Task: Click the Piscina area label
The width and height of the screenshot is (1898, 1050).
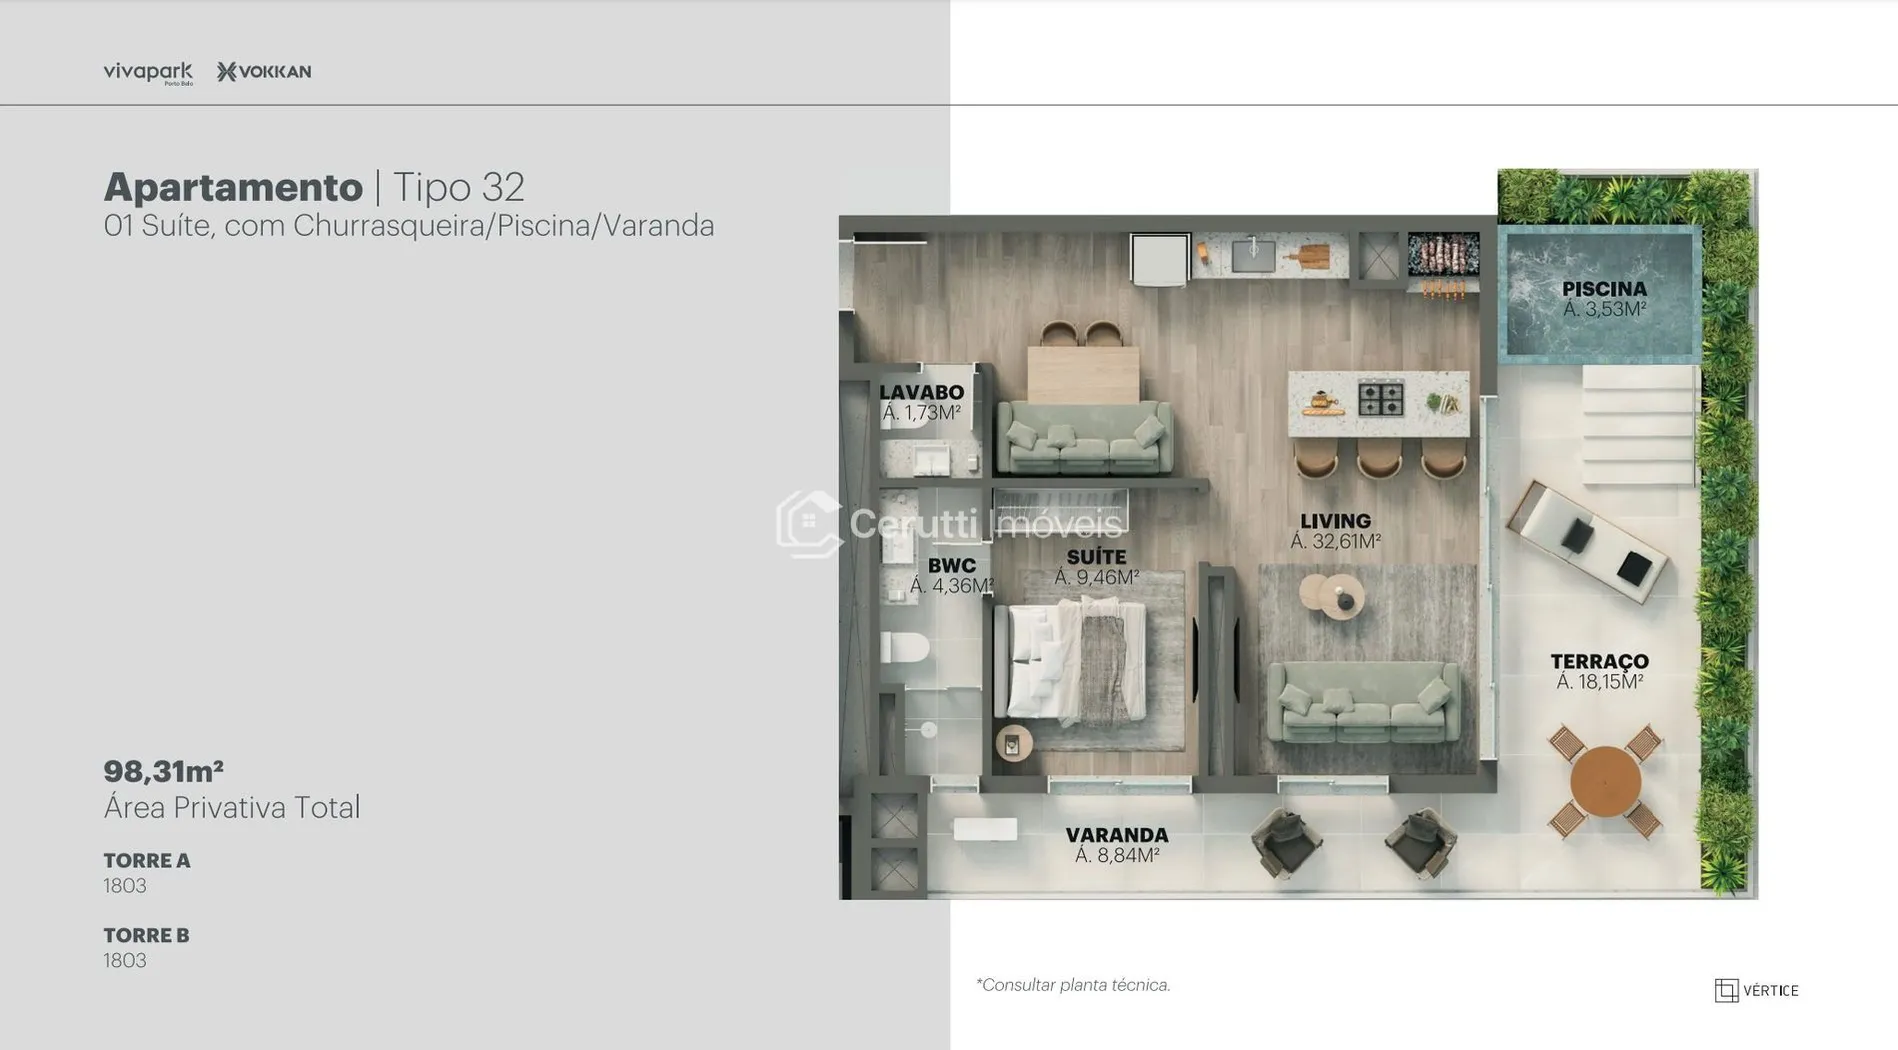Action: coord(1604,299)
